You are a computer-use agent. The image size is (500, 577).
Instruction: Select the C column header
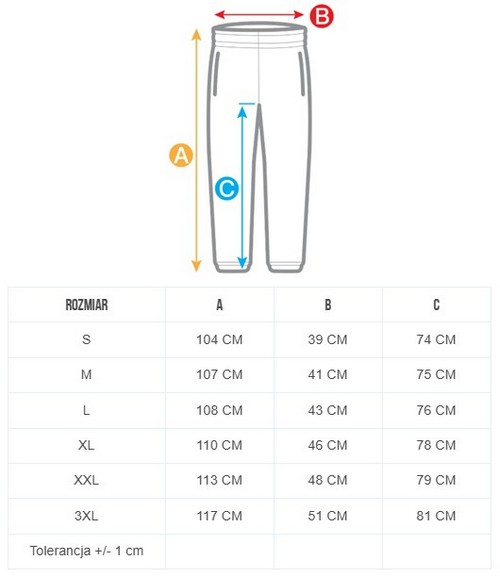[x=436, y=305]
